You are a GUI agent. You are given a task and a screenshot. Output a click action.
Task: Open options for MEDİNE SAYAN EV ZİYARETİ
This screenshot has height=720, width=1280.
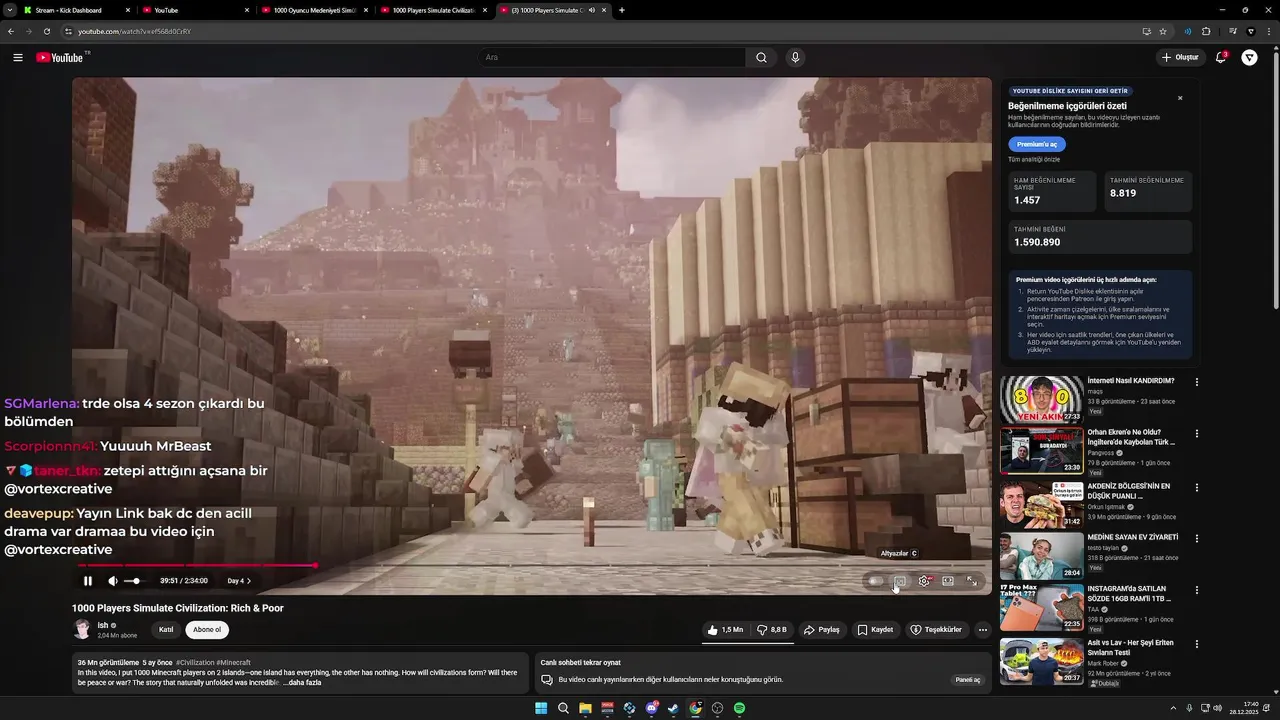click(x=1196, y=538)
